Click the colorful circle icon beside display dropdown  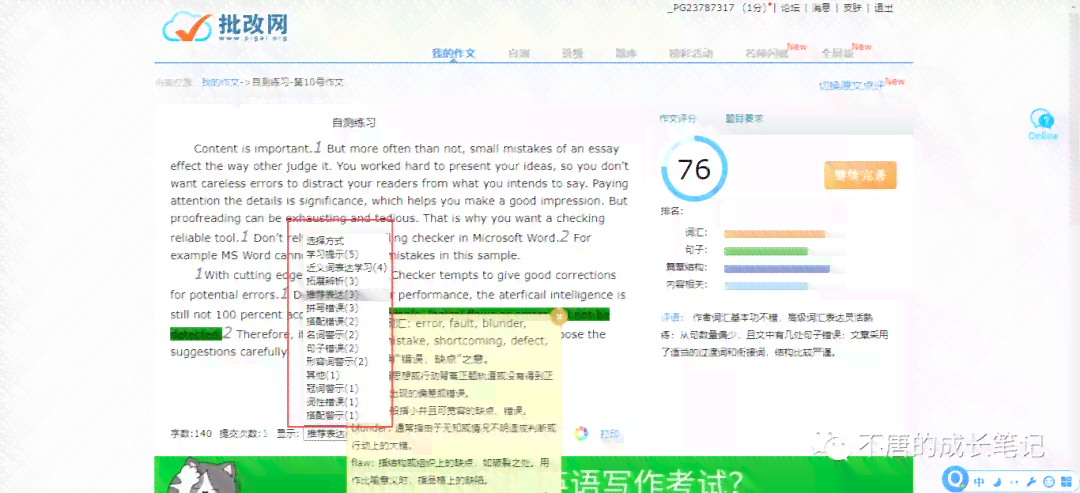[x=581, y=434]
